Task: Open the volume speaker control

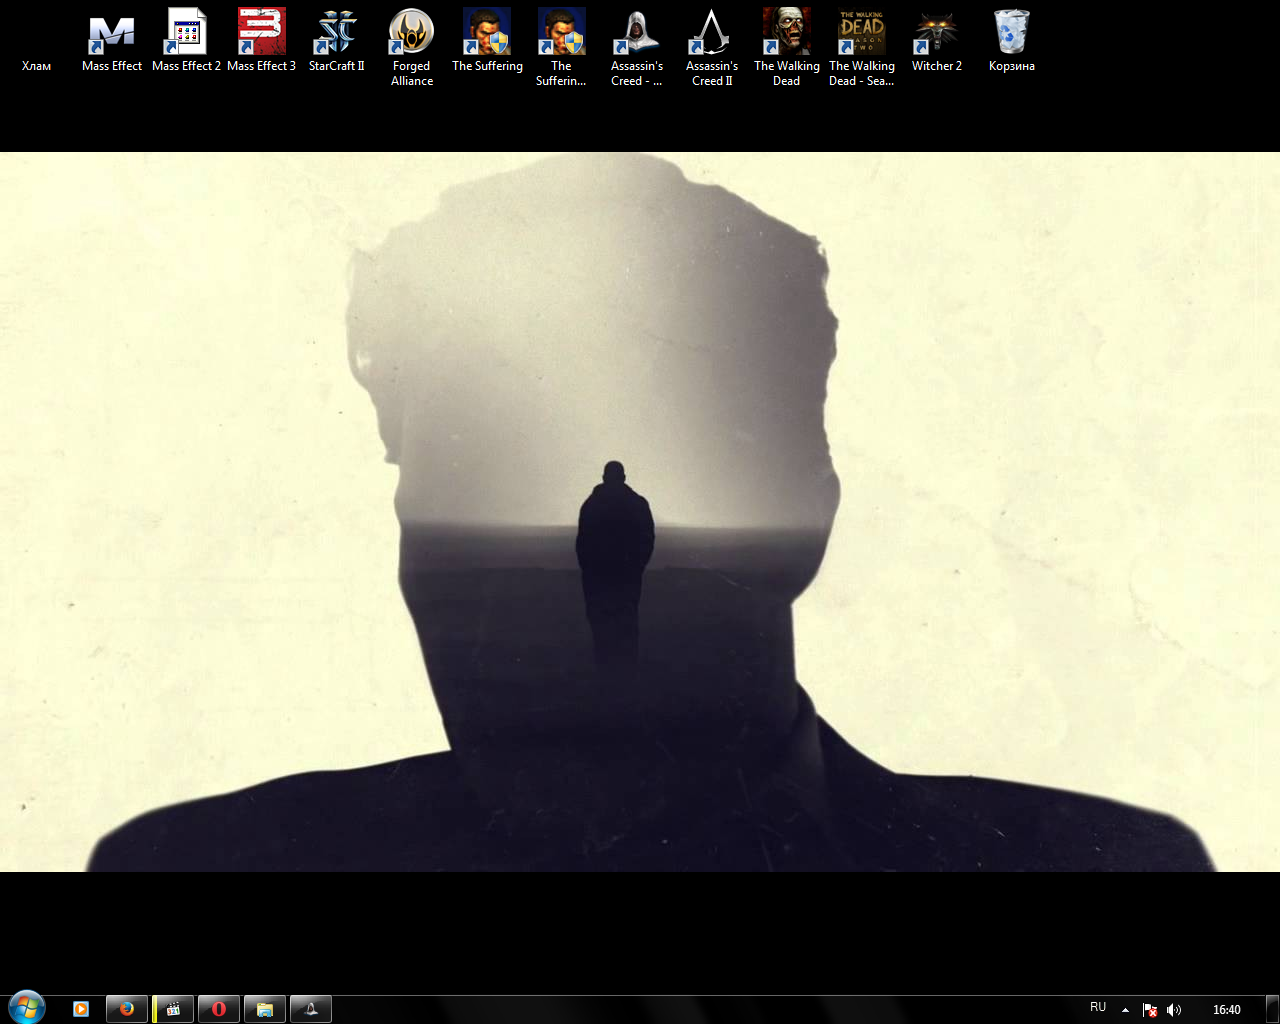Action: point(1174,1010)
